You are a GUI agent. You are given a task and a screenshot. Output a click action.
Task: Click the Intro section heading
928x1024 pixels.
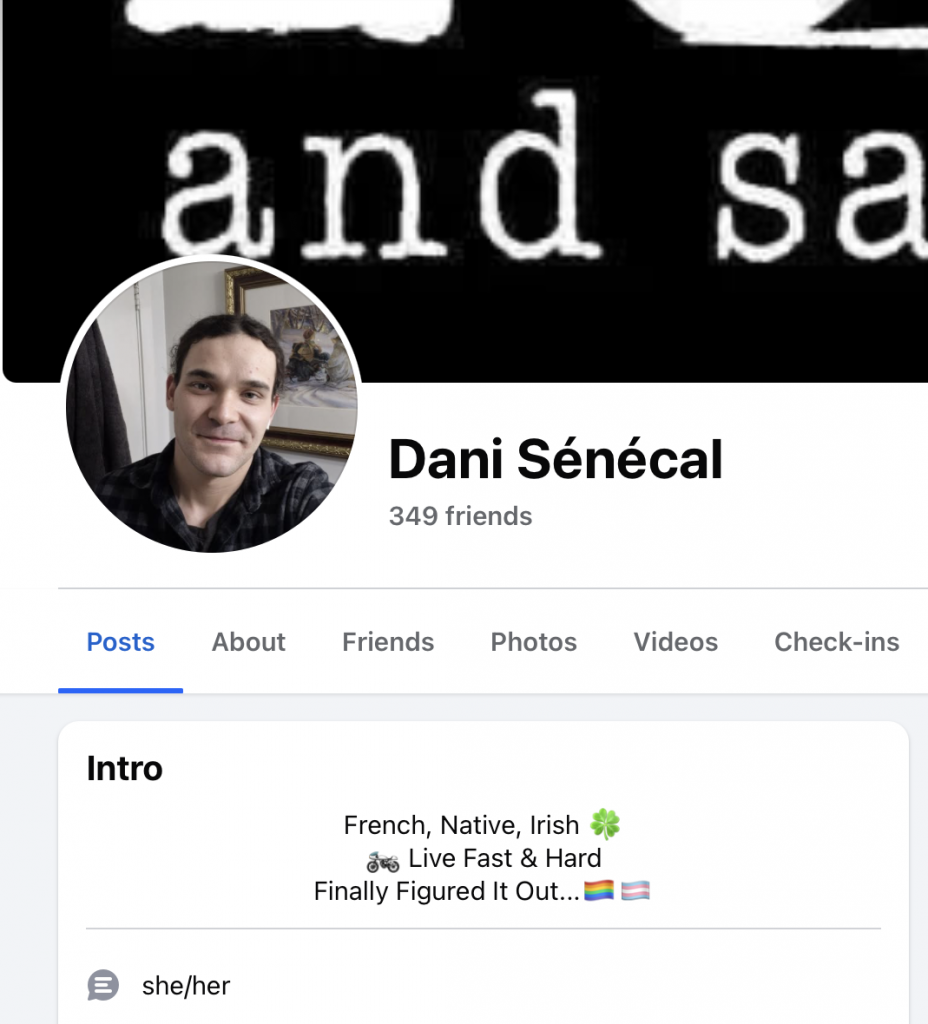(x=125, y=768)
